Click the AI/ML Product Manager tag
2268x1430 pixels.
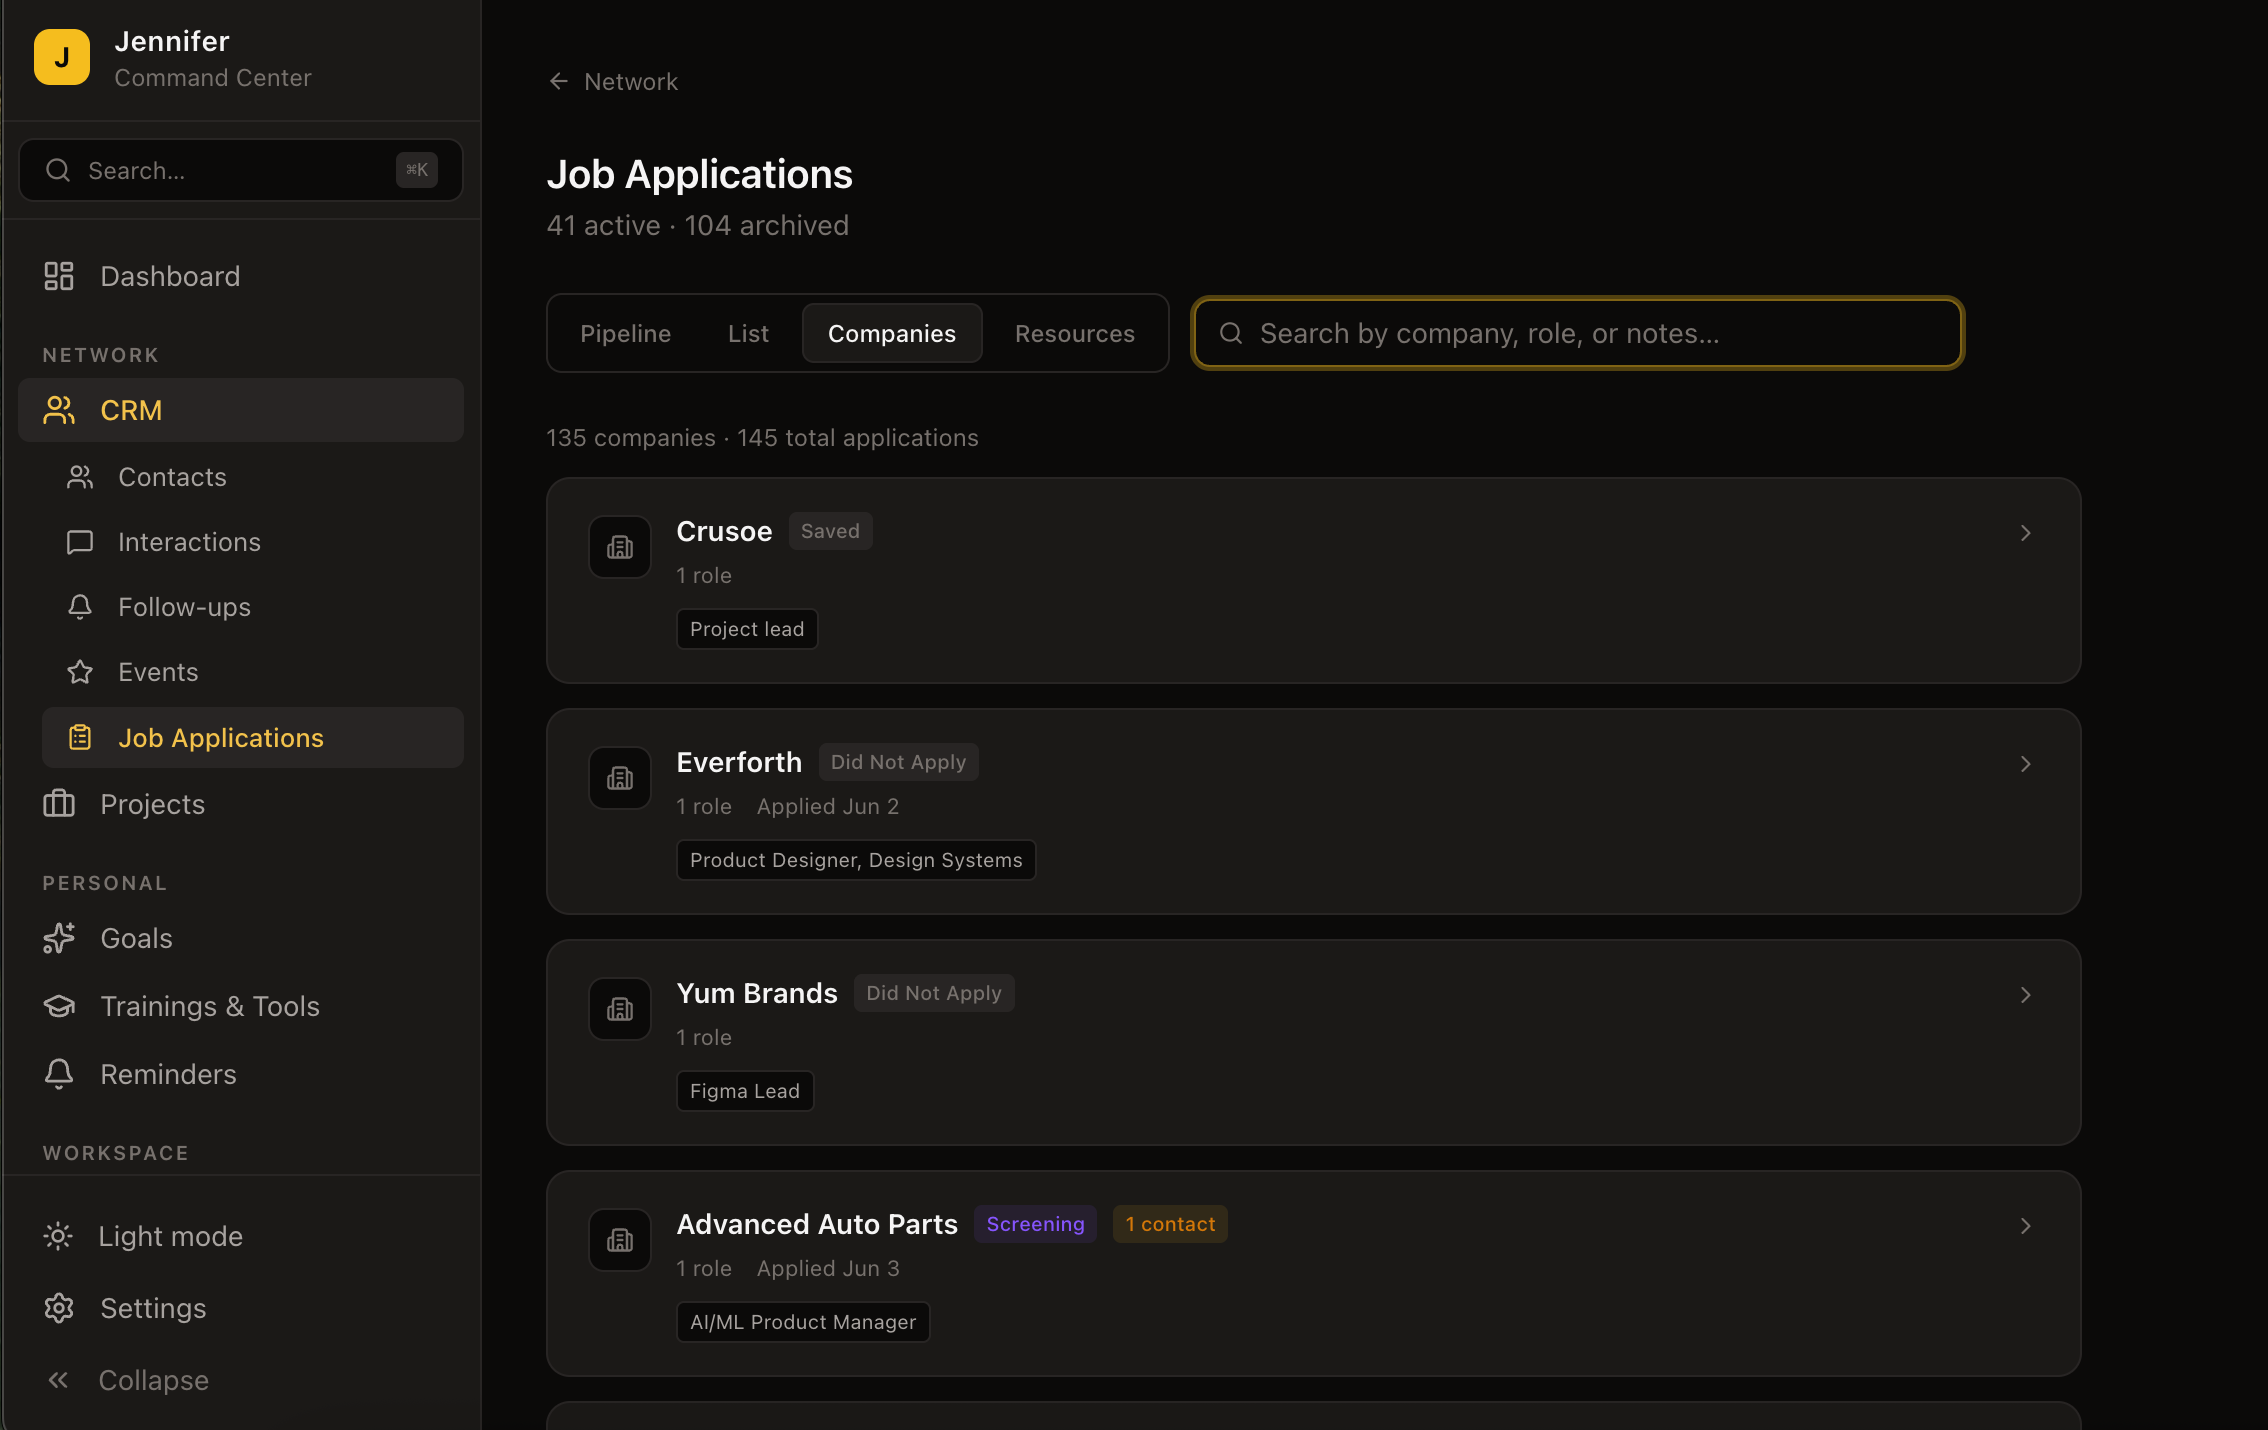803,1322
